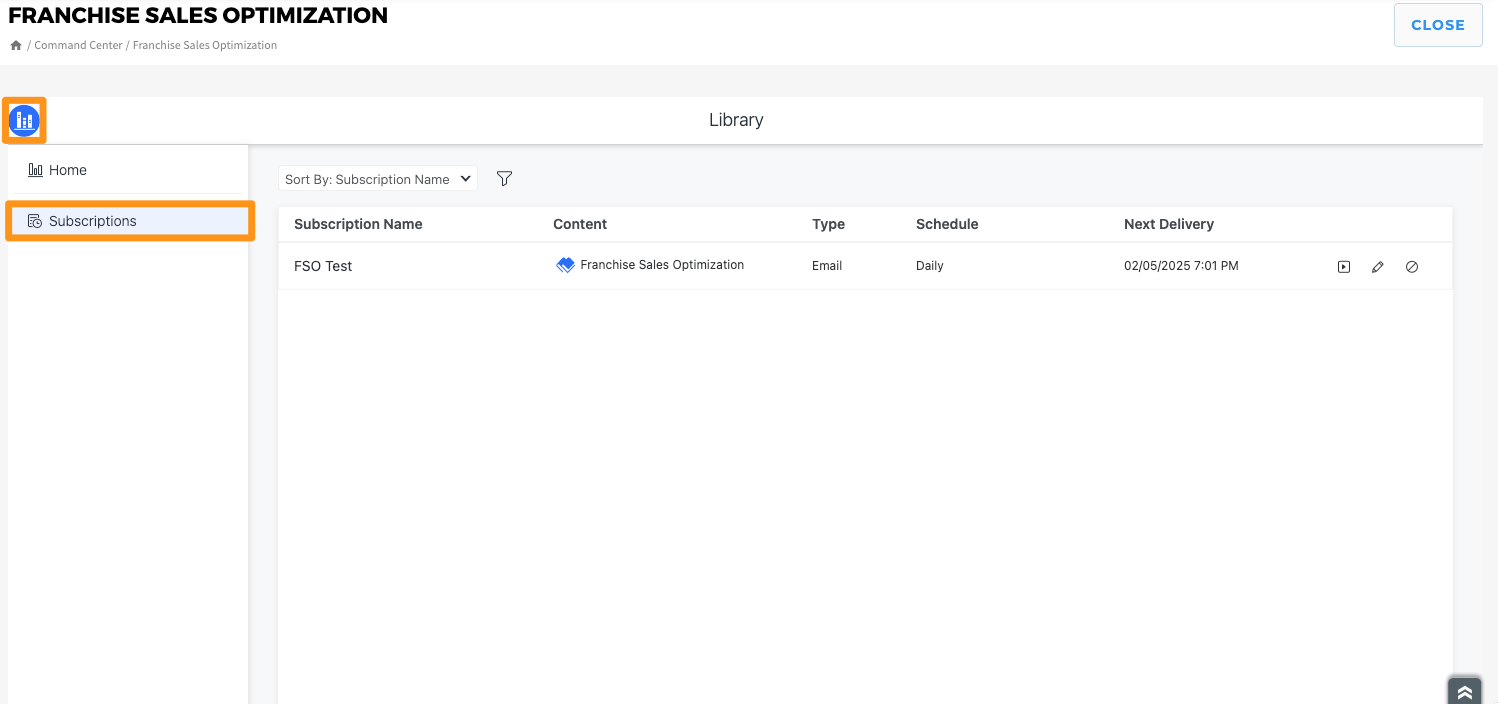Click the Franchise Sales Optimization content icon

565,265
